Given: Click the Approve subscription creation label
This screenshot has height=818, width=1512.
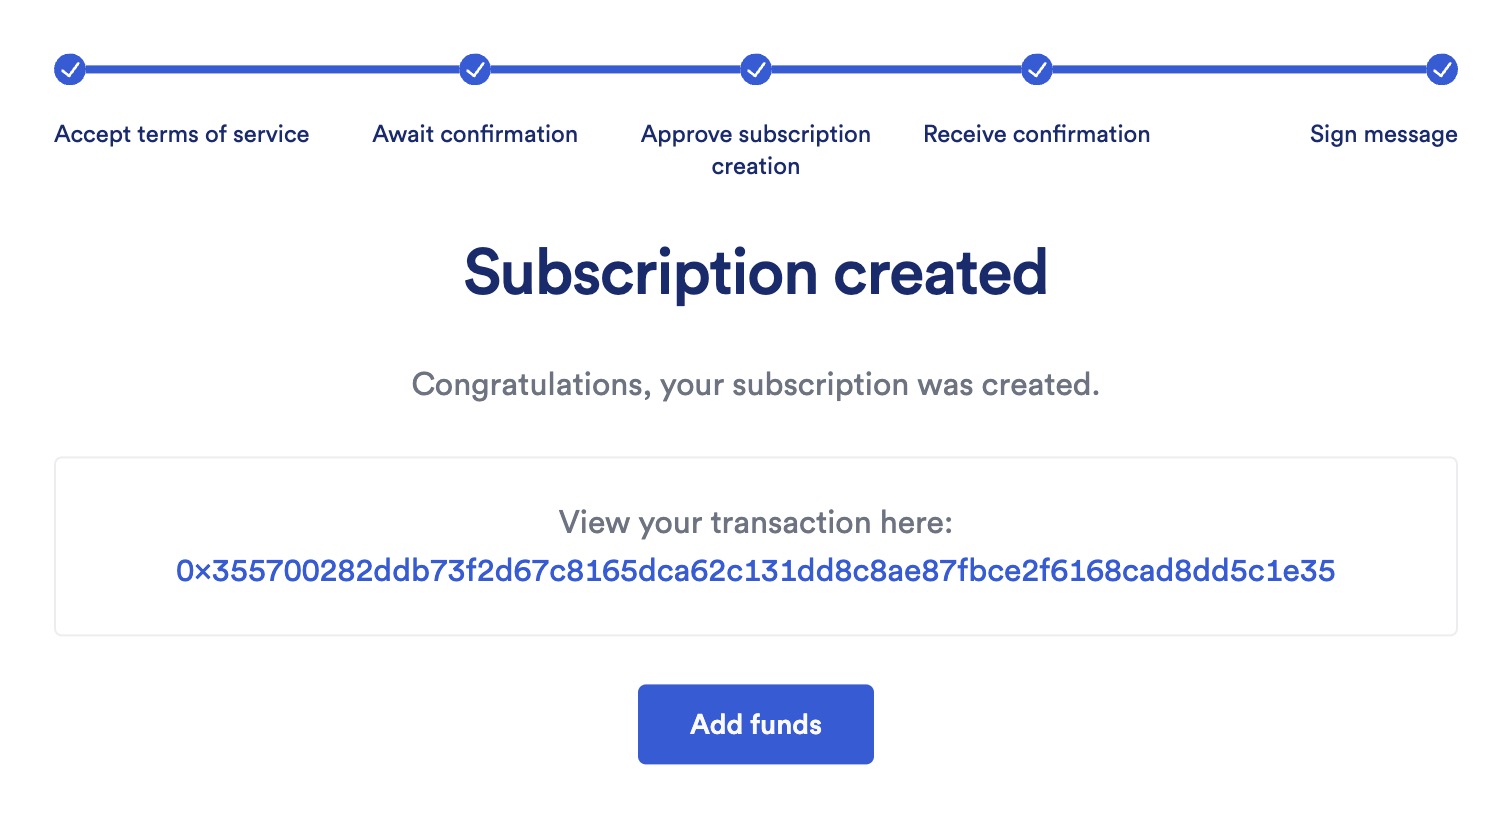Looking at the screenshot, I should point(756,149).
